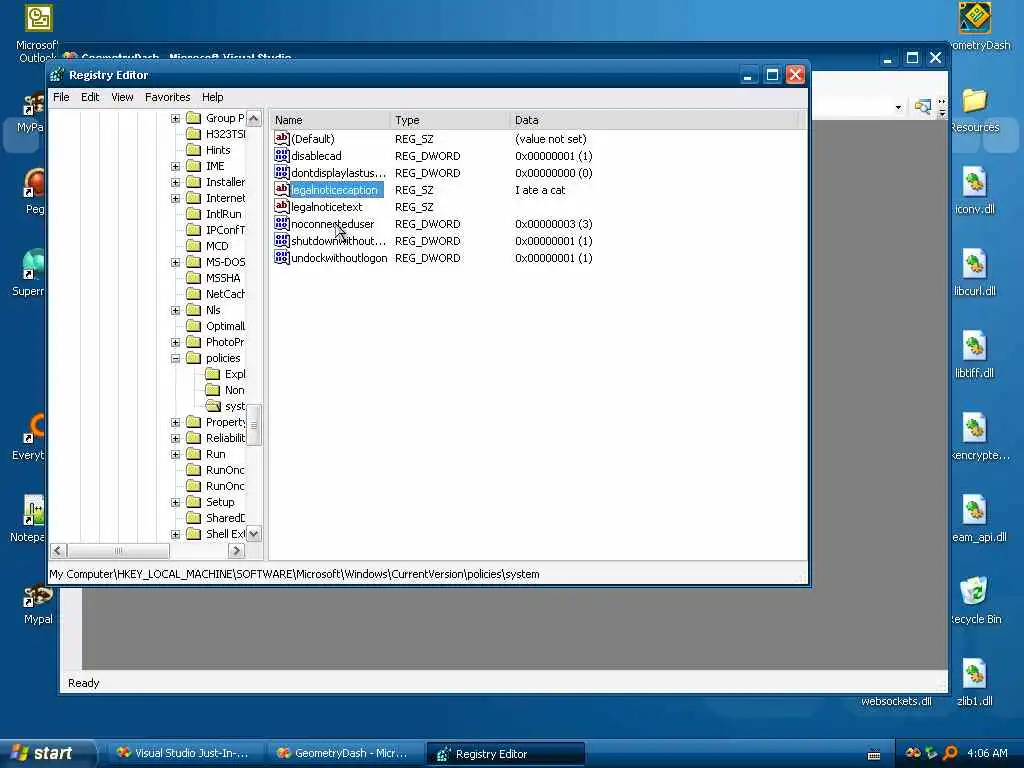Select the H323TSP folder icon

click(193, 134)
